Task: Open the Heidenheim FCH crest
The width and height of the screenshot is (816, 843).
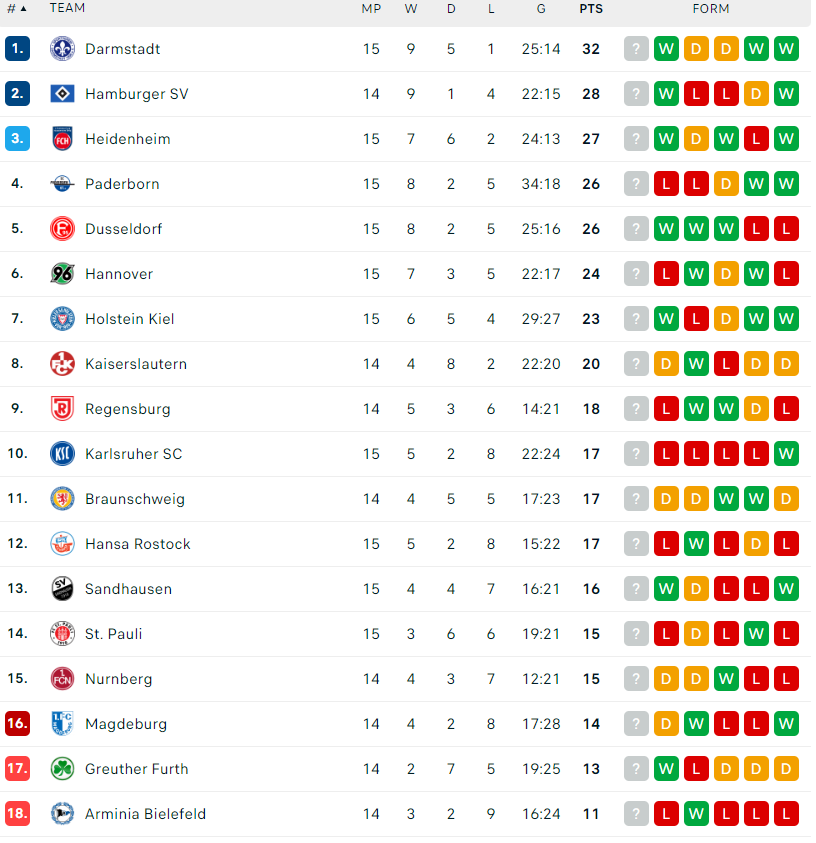Action: pyautogui.click(x=62, y=139)
